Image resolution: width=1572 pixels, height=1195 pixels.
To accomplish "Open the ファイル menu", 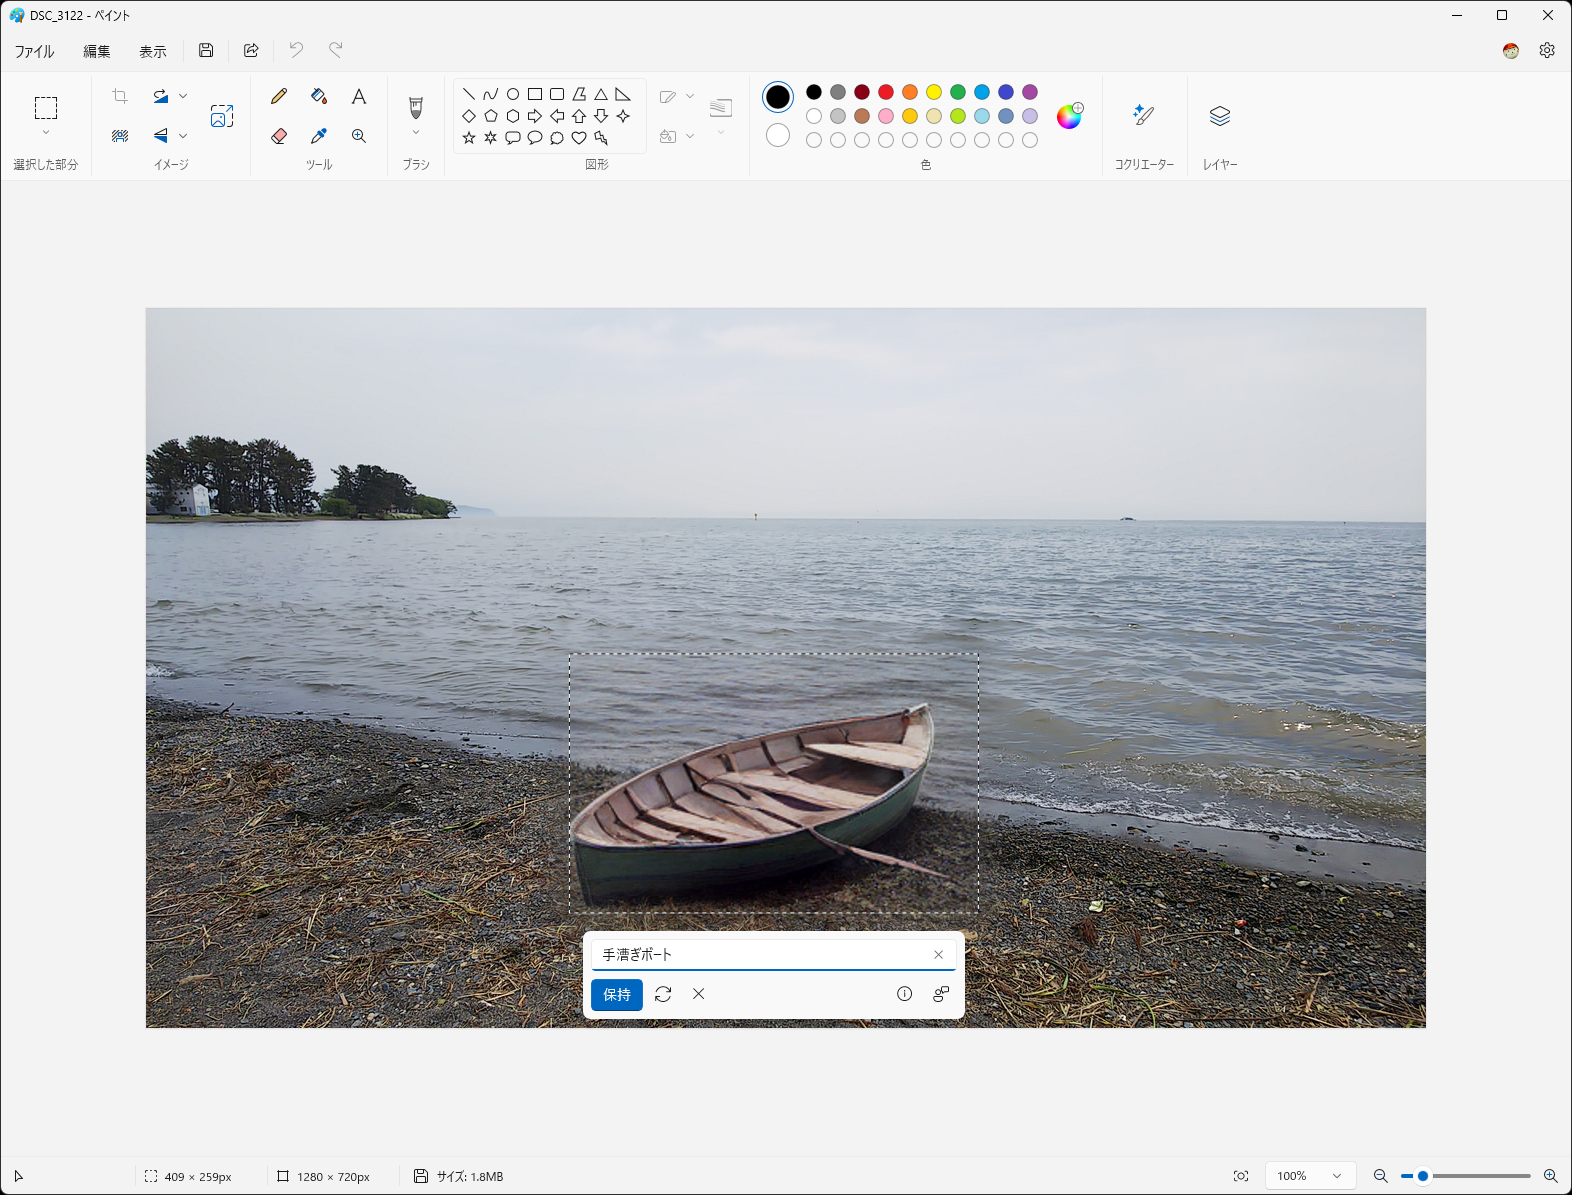I will tap(34, 51).
